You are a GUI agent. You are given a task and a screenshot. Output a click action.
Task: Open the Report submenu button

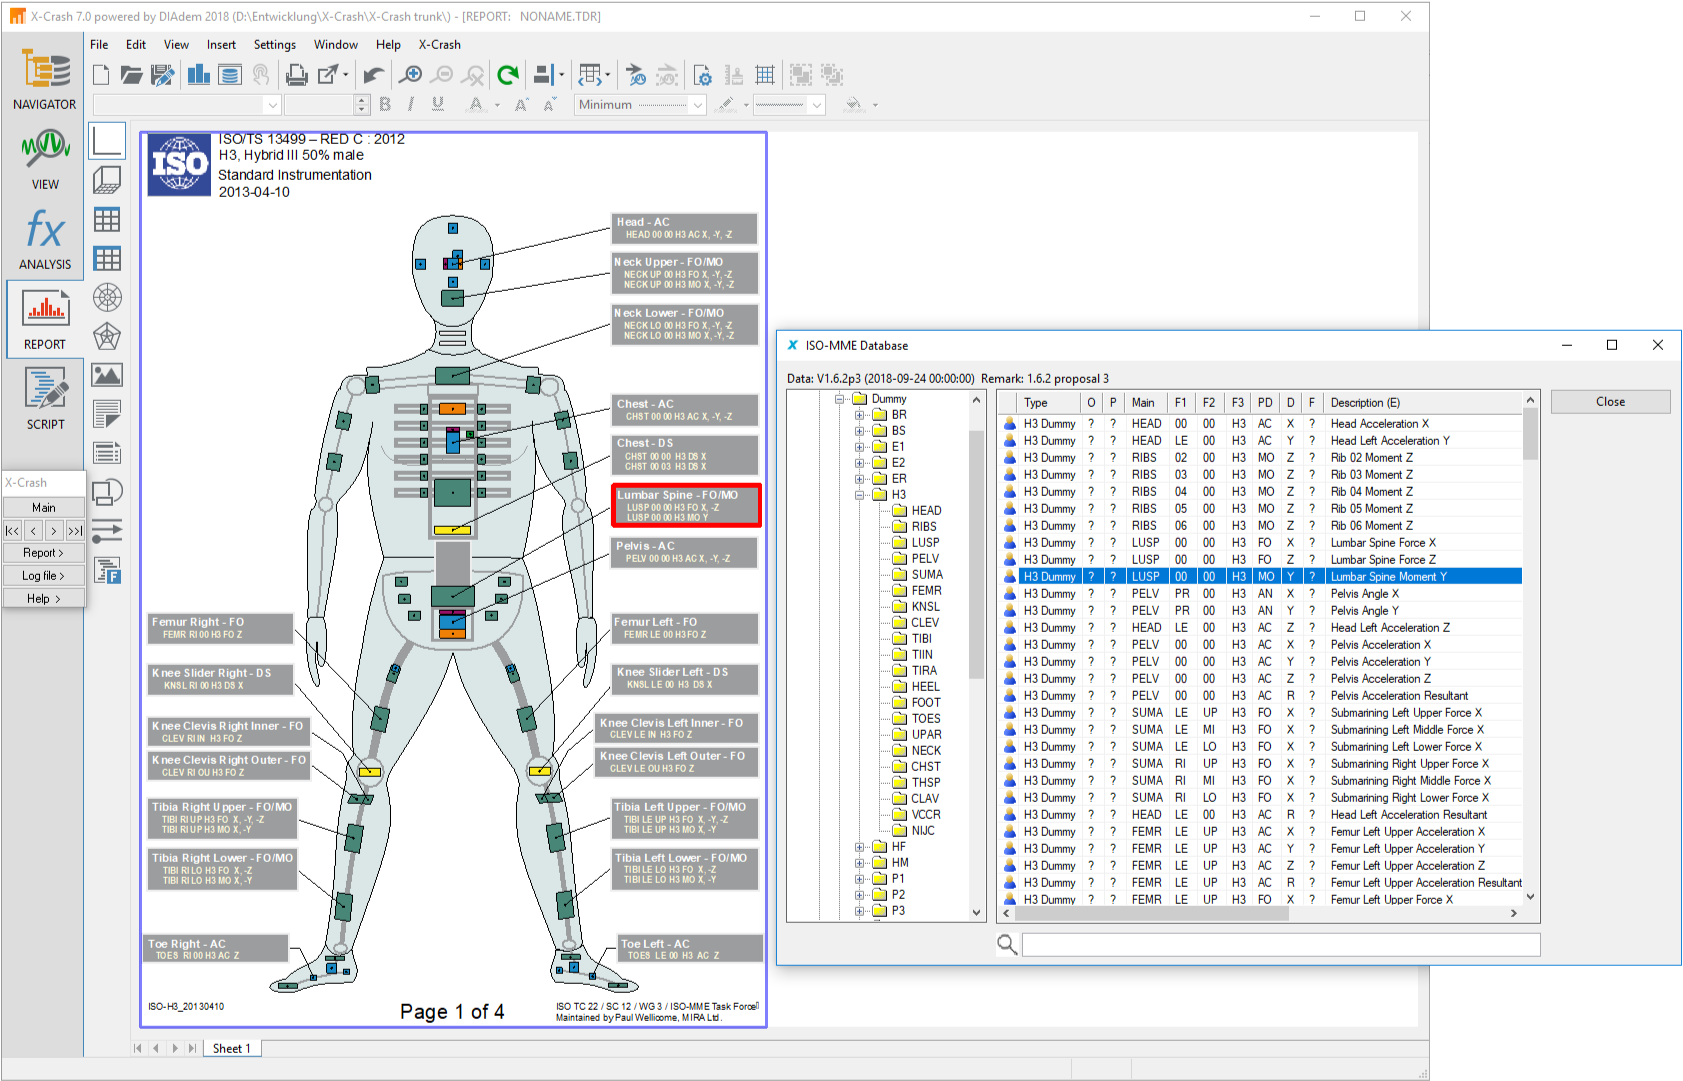click(44, 553)
